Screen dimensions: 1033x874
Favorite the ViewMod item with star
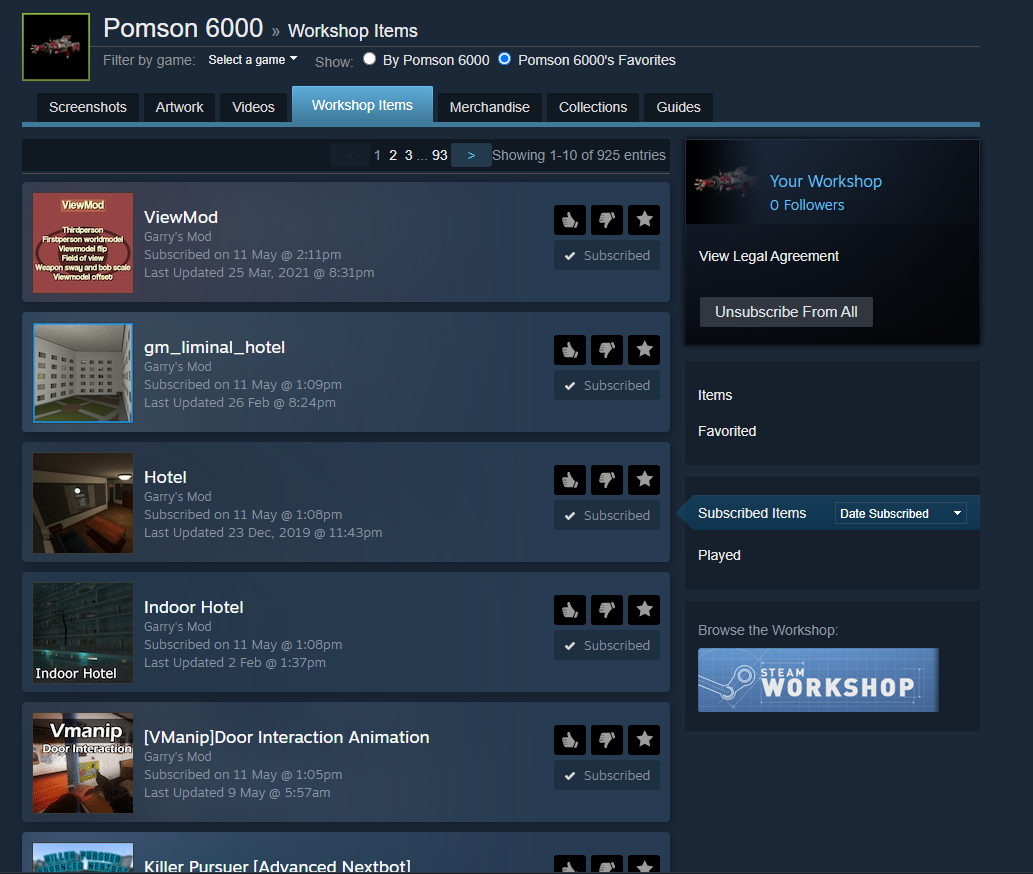tap(644, 219)
